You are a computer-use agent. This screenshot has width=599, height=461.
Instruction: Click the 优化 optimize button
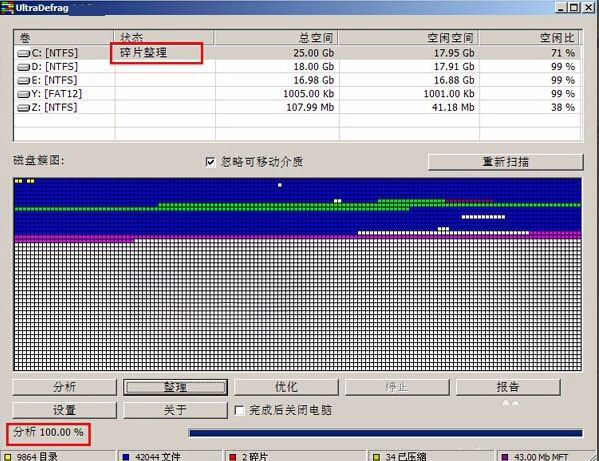tap(286, 387)
